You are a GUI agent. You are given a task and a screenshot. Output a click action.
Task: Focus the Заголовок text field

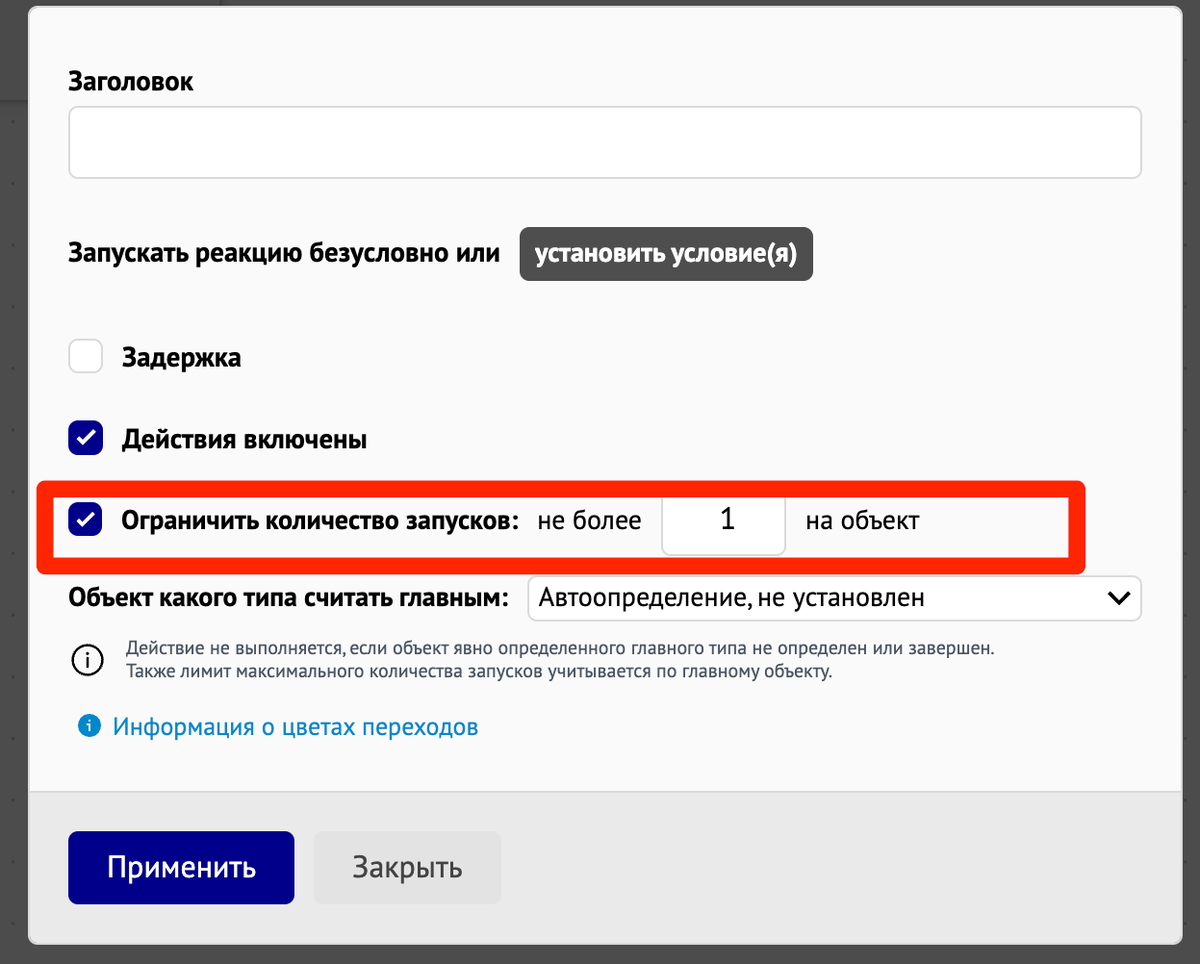604,143
